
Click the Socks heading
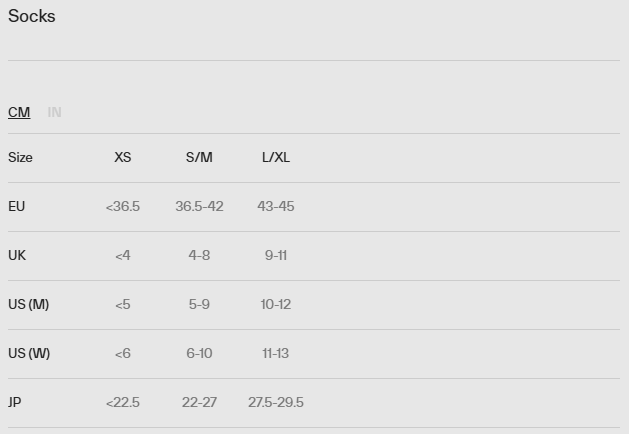pyautogui.click(x=32, y=16)
